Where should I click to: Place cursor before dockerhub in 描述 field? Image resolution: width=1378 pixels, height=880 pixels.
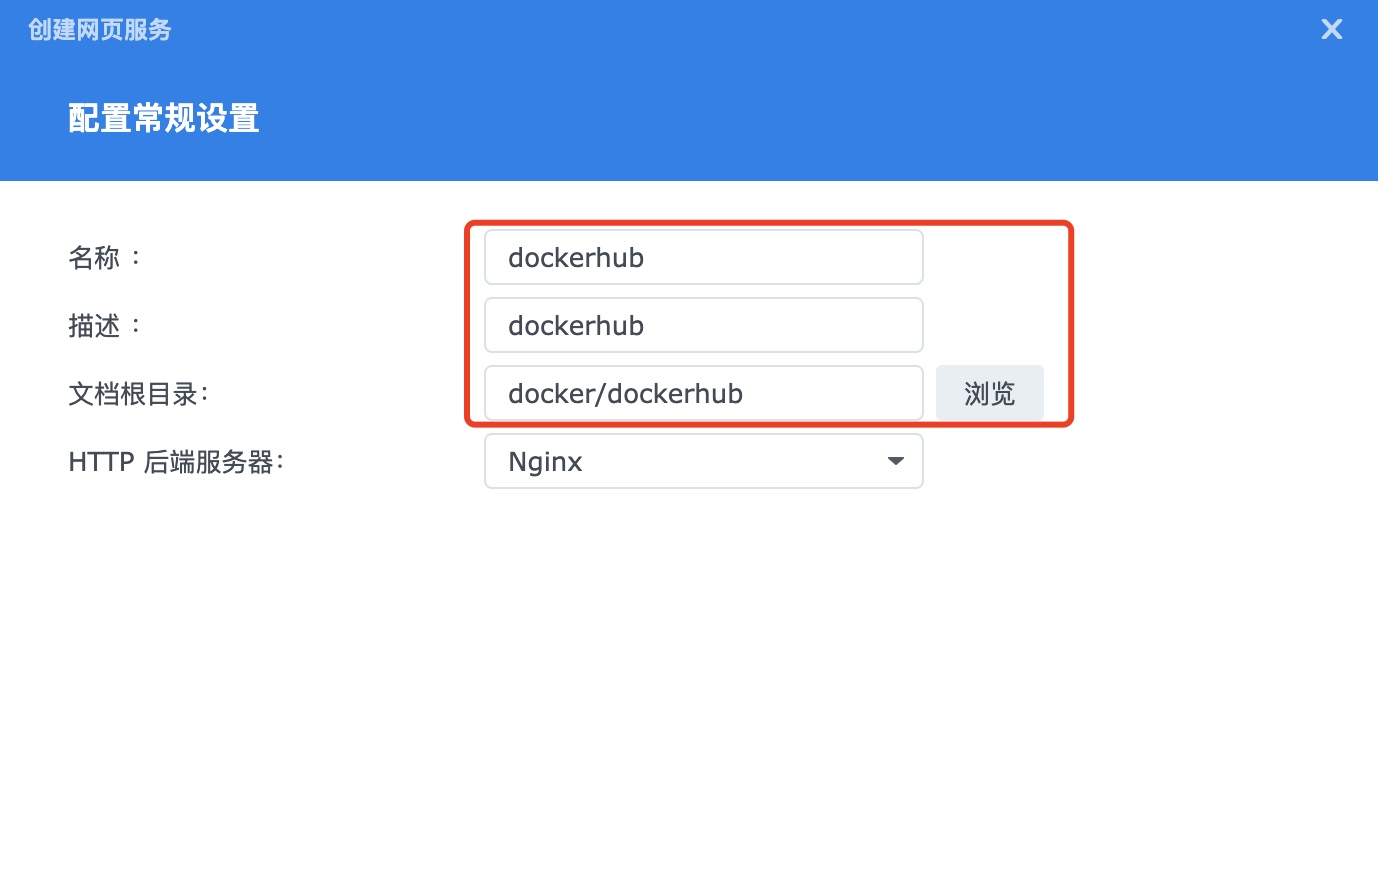pyautogui.click(x=508, y=326)
